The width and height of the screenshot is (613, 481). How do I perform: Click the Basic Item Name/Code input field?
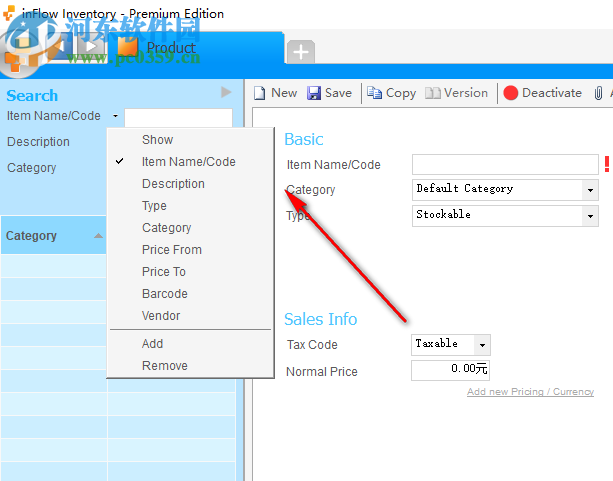point(505,164)
